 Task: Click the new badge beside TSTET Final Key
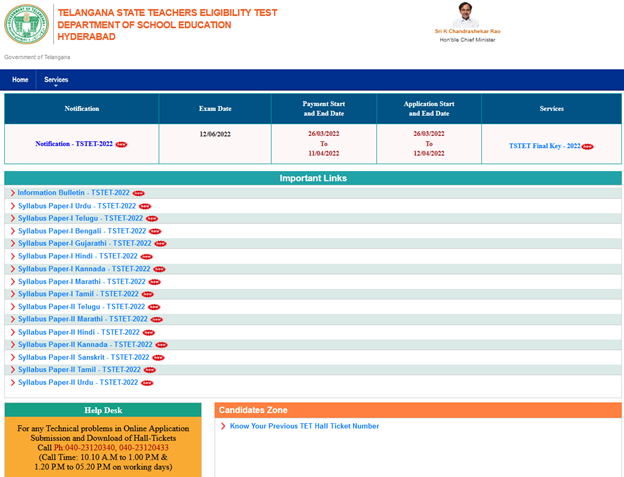click(x=587, y=147)
